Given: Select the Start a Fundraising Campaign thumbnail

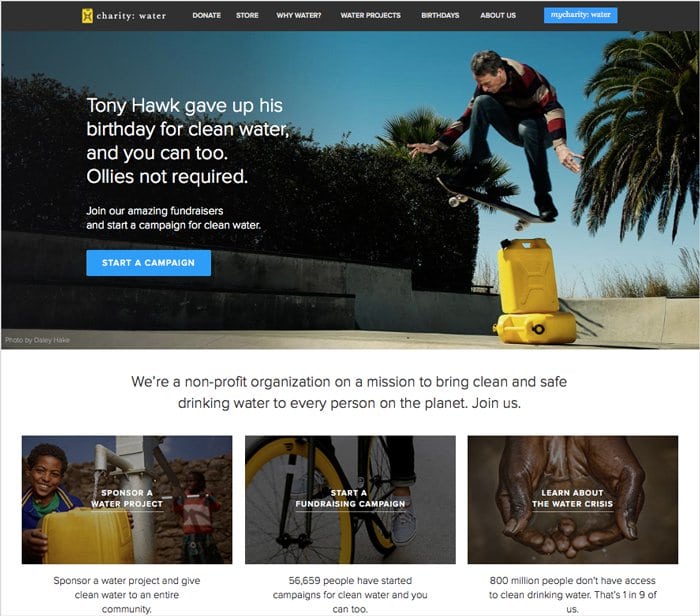Looking at the screenshot, I should [x=350, y=499].
